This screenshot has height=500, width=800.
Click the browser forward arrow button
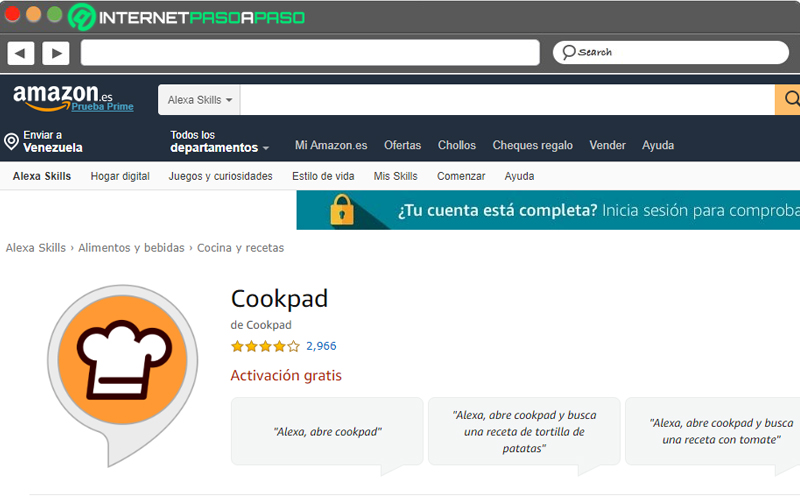click(56, 53)
